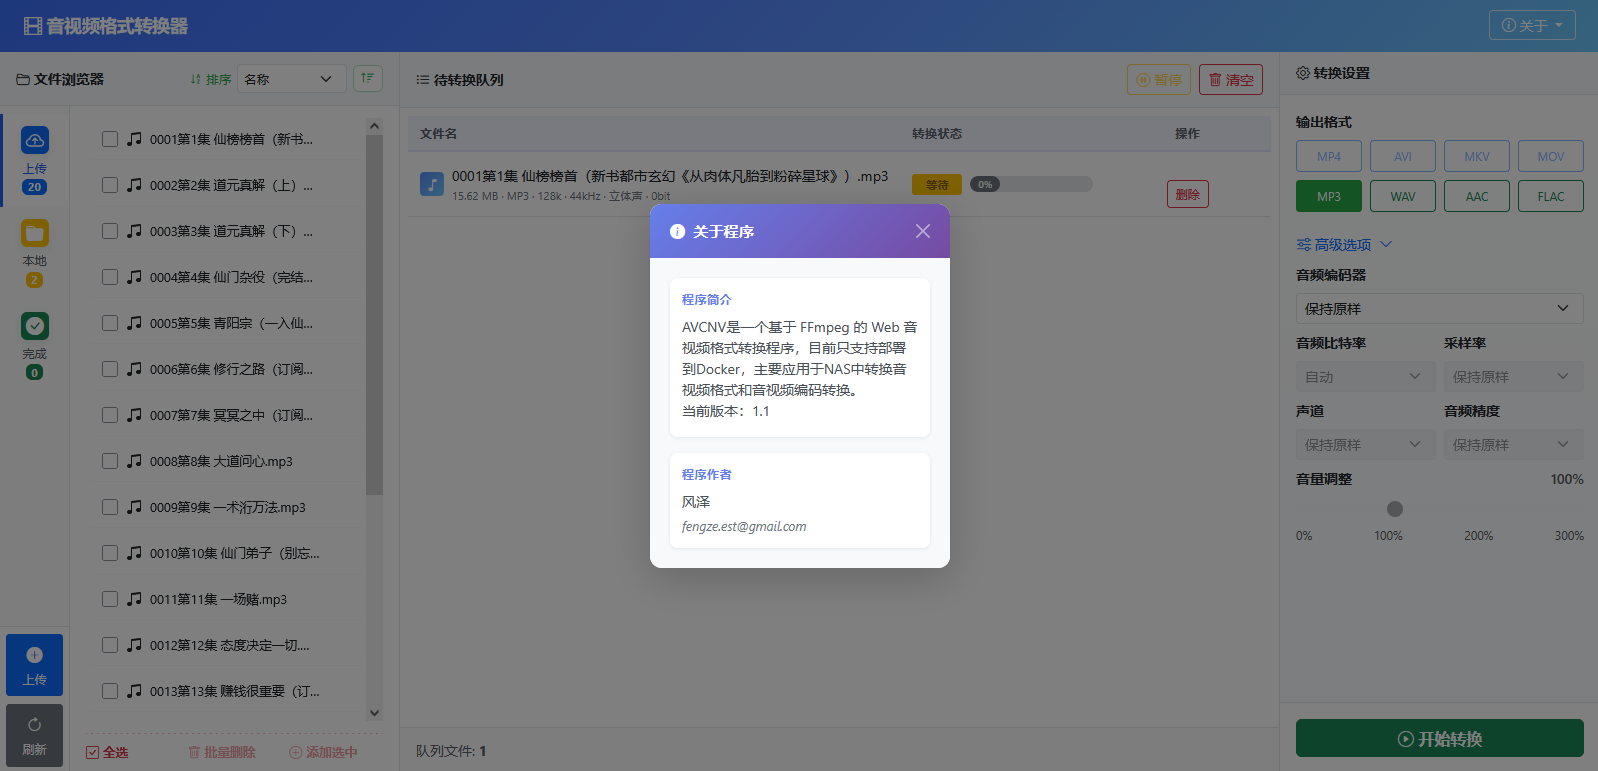Open the 关于 menu in header
Image resolution: width=1598 pixels, height=771 pixels.
click(x=1531, y=25)
